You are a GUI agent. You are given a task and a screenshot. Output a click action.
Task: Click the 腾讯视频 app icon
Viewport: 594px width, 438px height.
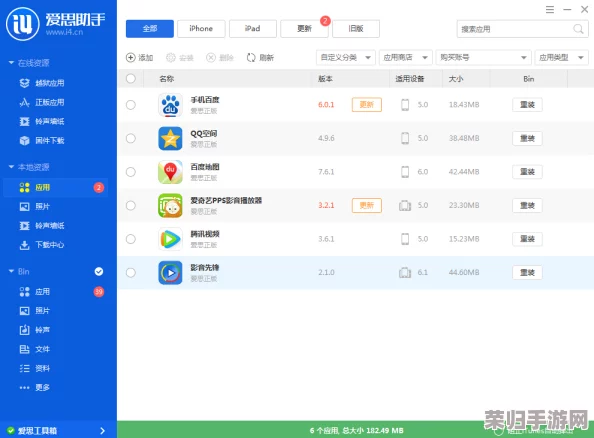pyautogui.click(x=170, y=239)
